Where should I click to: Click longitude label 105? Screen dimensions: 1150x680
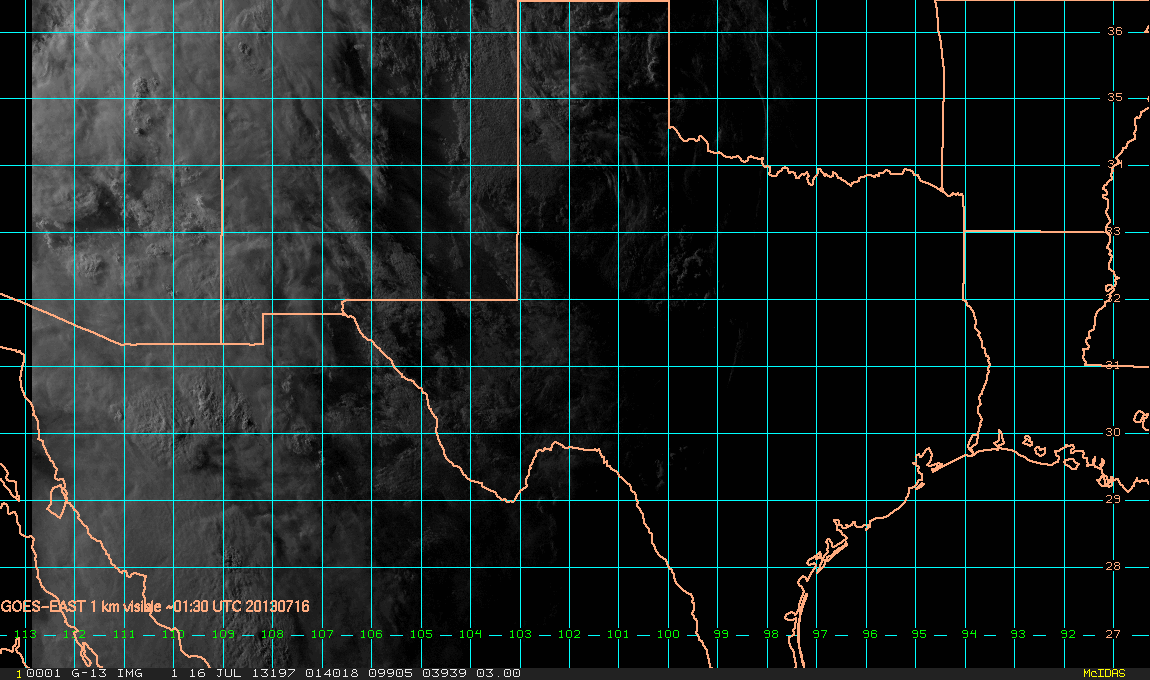click(421, 634)
